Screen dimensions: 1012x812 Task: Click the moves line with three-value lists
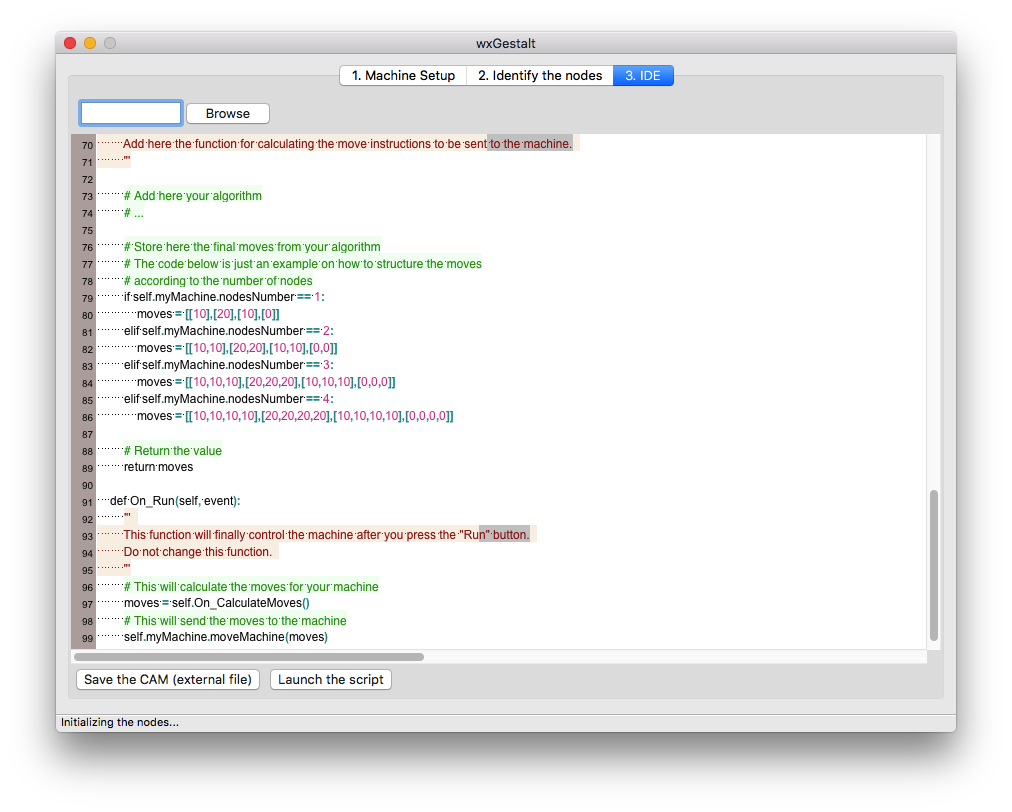pos(266,382)
